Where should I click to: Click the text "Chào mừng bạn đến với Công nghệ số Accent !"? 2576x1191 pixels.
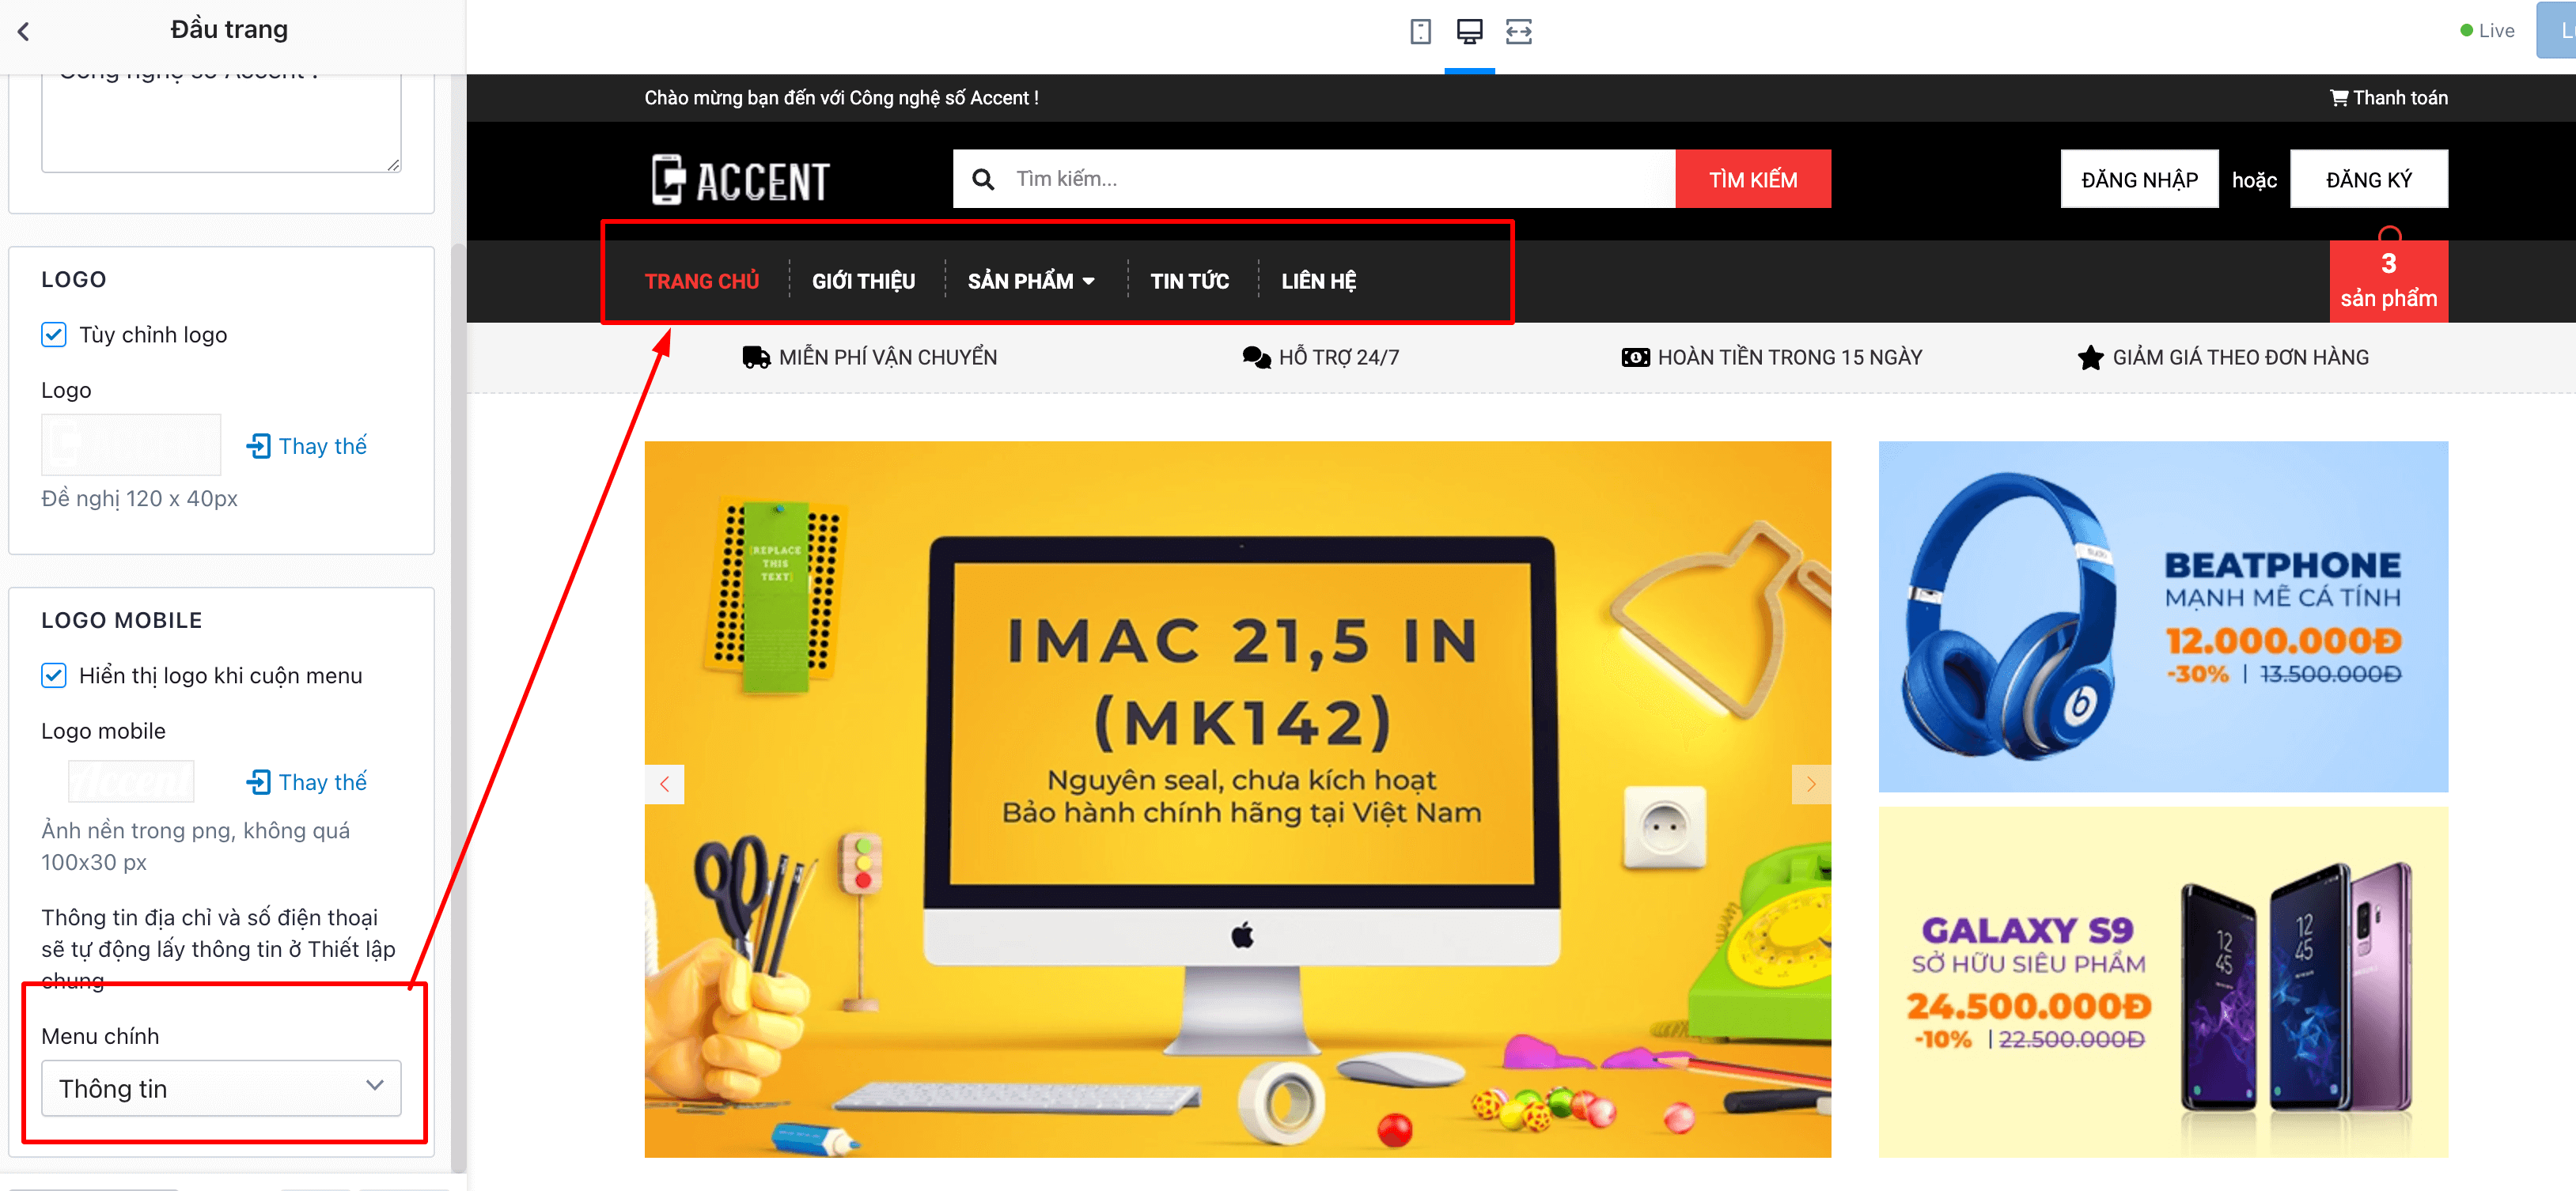841,98
